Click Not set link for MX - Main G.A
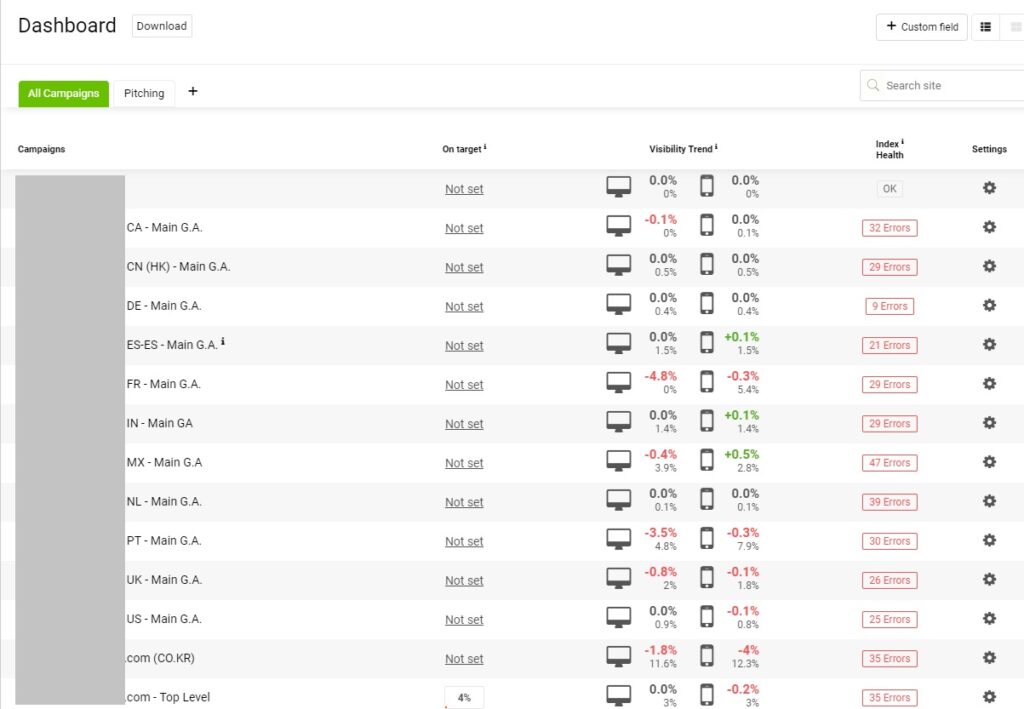This screenshot has width=1024, height=709. point(464,464)
